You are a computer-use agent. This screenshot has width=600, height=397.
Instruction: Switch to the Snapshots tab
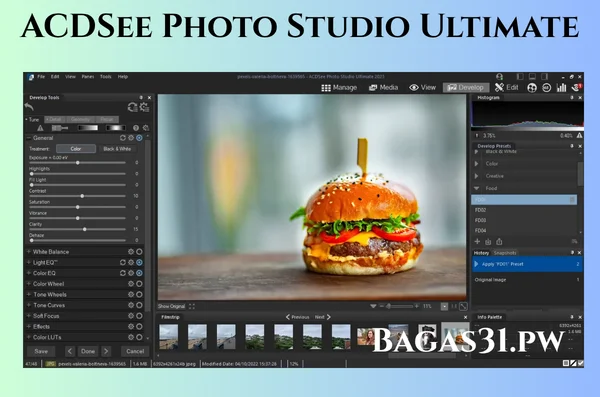pyautogui.click(x=505, y=253)
